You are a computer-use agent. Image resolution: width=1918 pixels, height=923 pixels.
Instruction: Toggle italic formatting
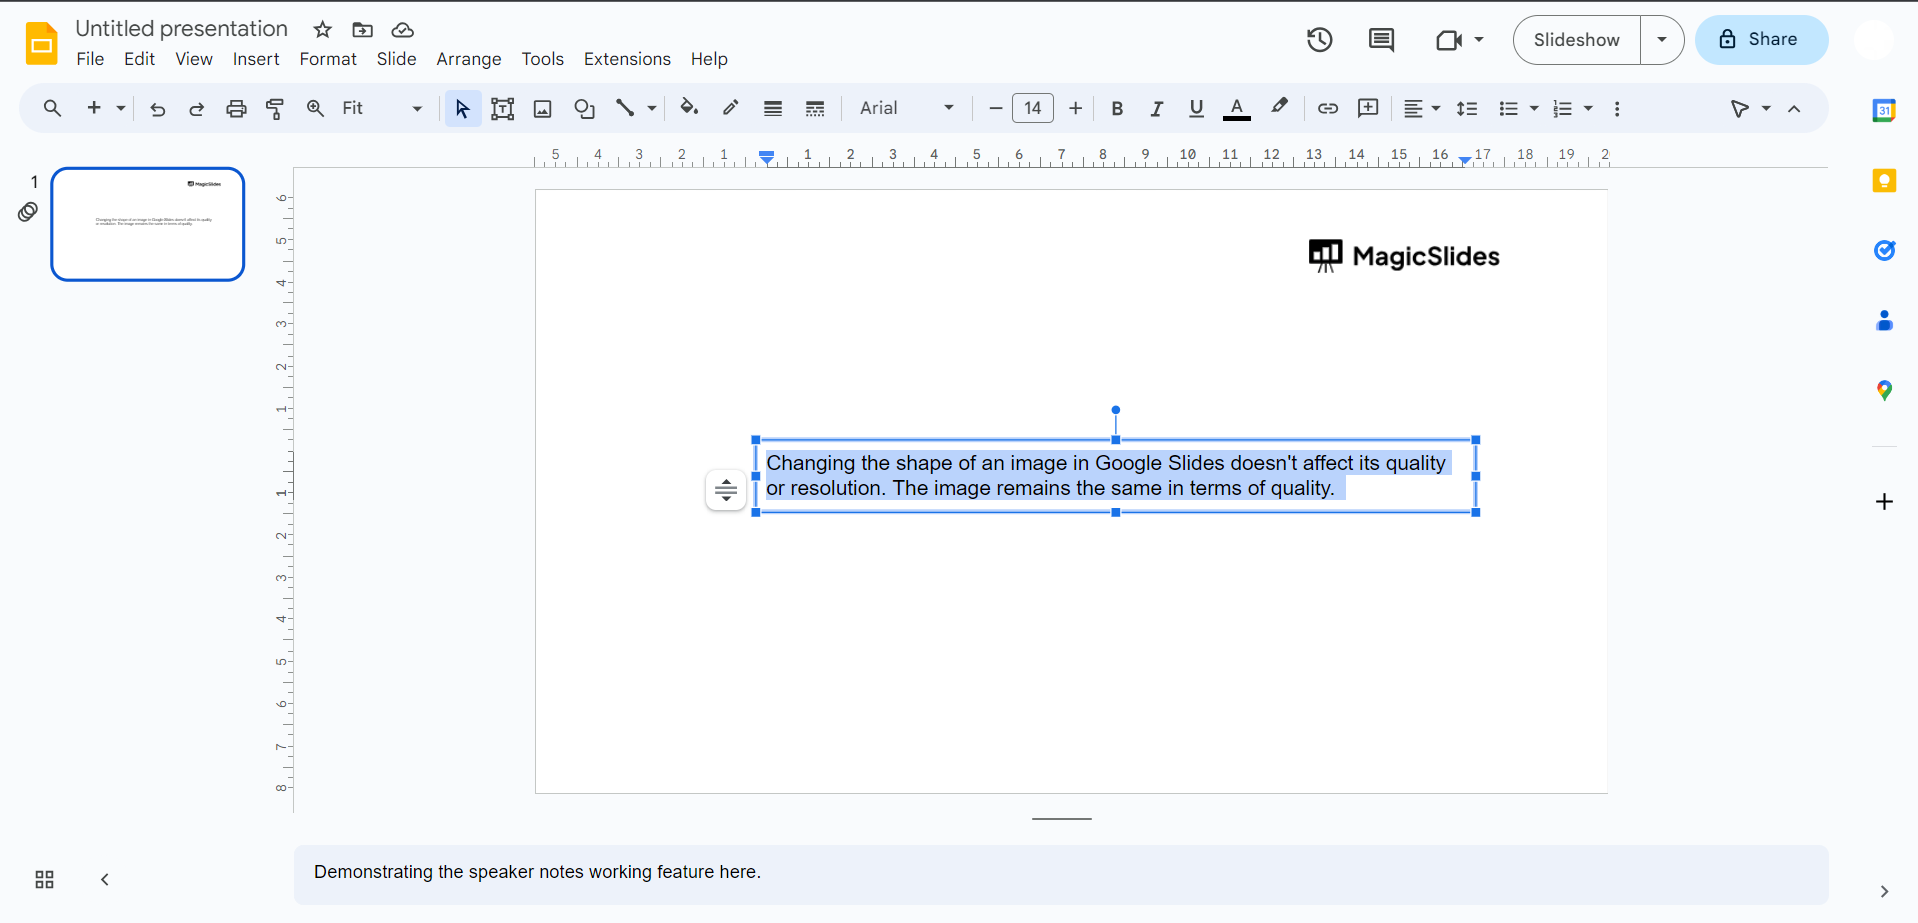1156,109
